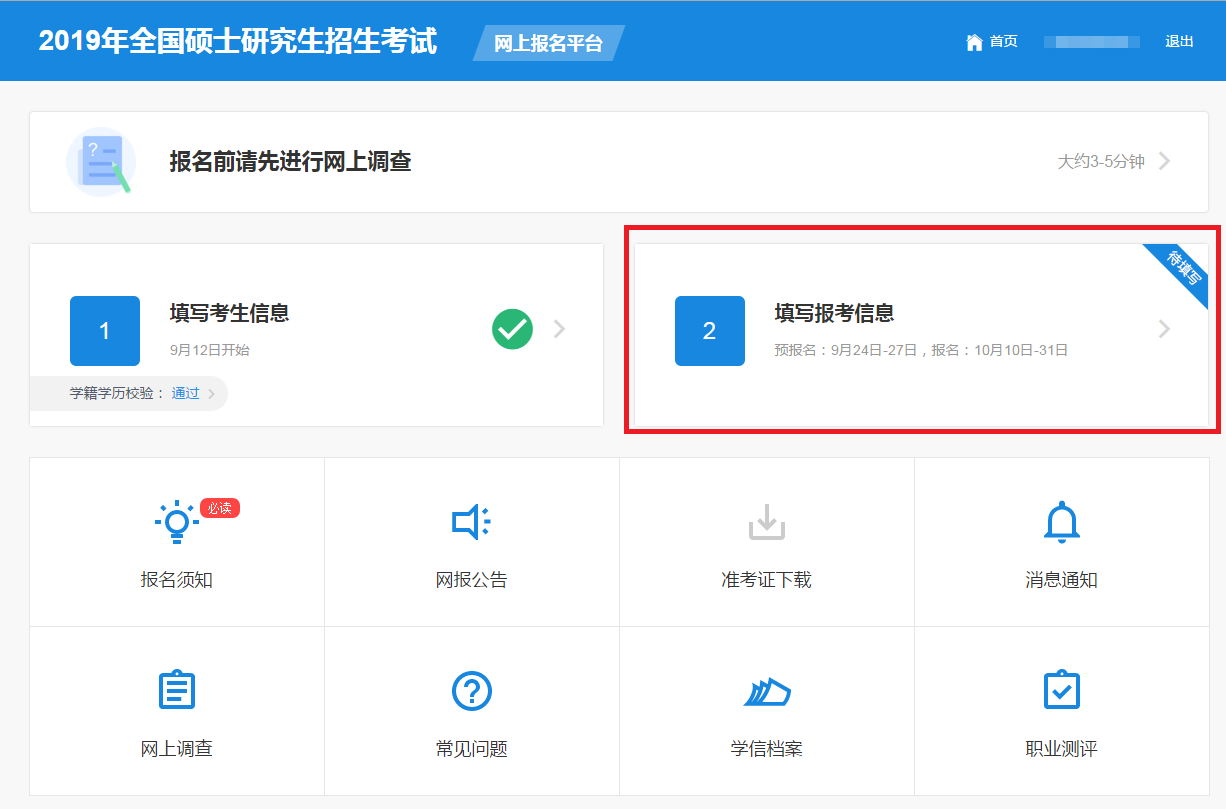
Task: Click 退出 to log out
Action: (x=1179, y=42)
